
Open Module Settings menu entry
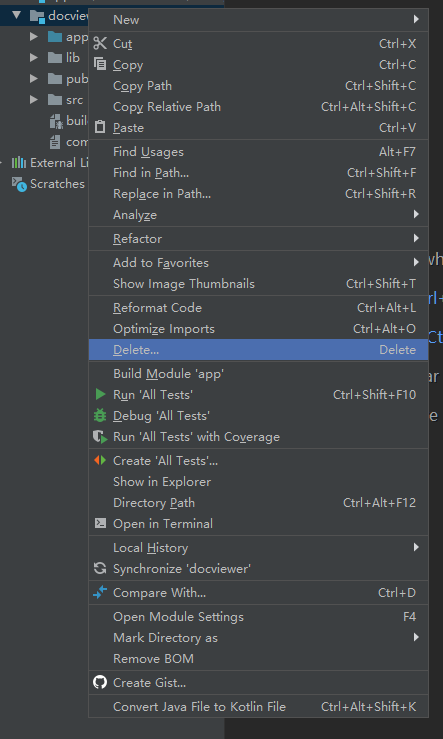(258, 616)
